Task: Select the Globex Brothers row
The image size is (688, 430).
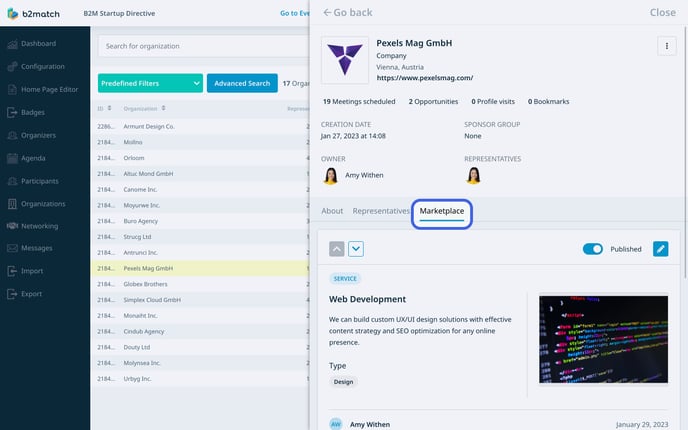Action: [200, 284]
